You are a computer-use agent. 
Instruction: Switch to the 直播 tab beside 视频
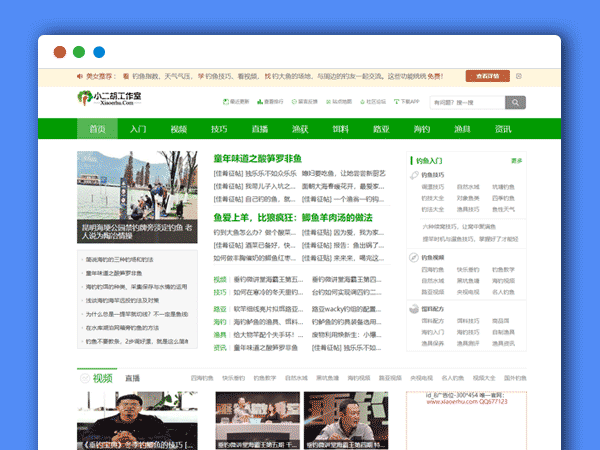133,379
